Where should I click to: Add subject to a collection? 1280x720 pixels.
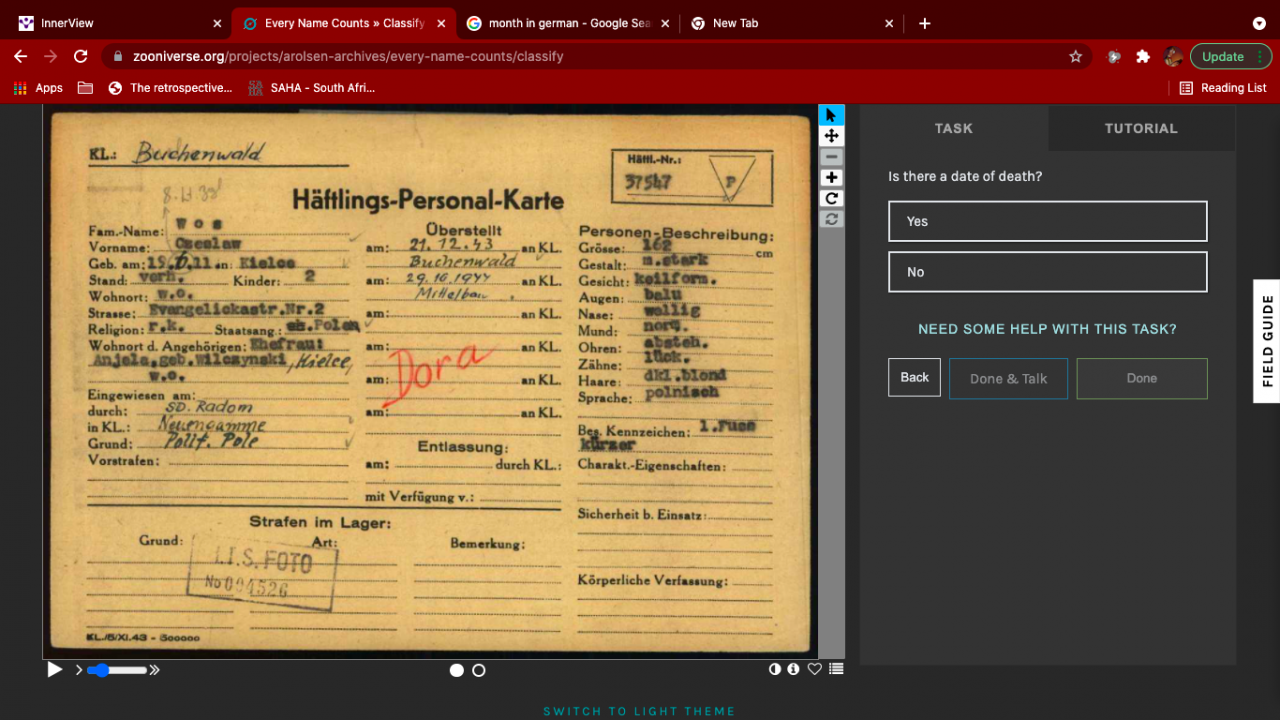point(836,669)
